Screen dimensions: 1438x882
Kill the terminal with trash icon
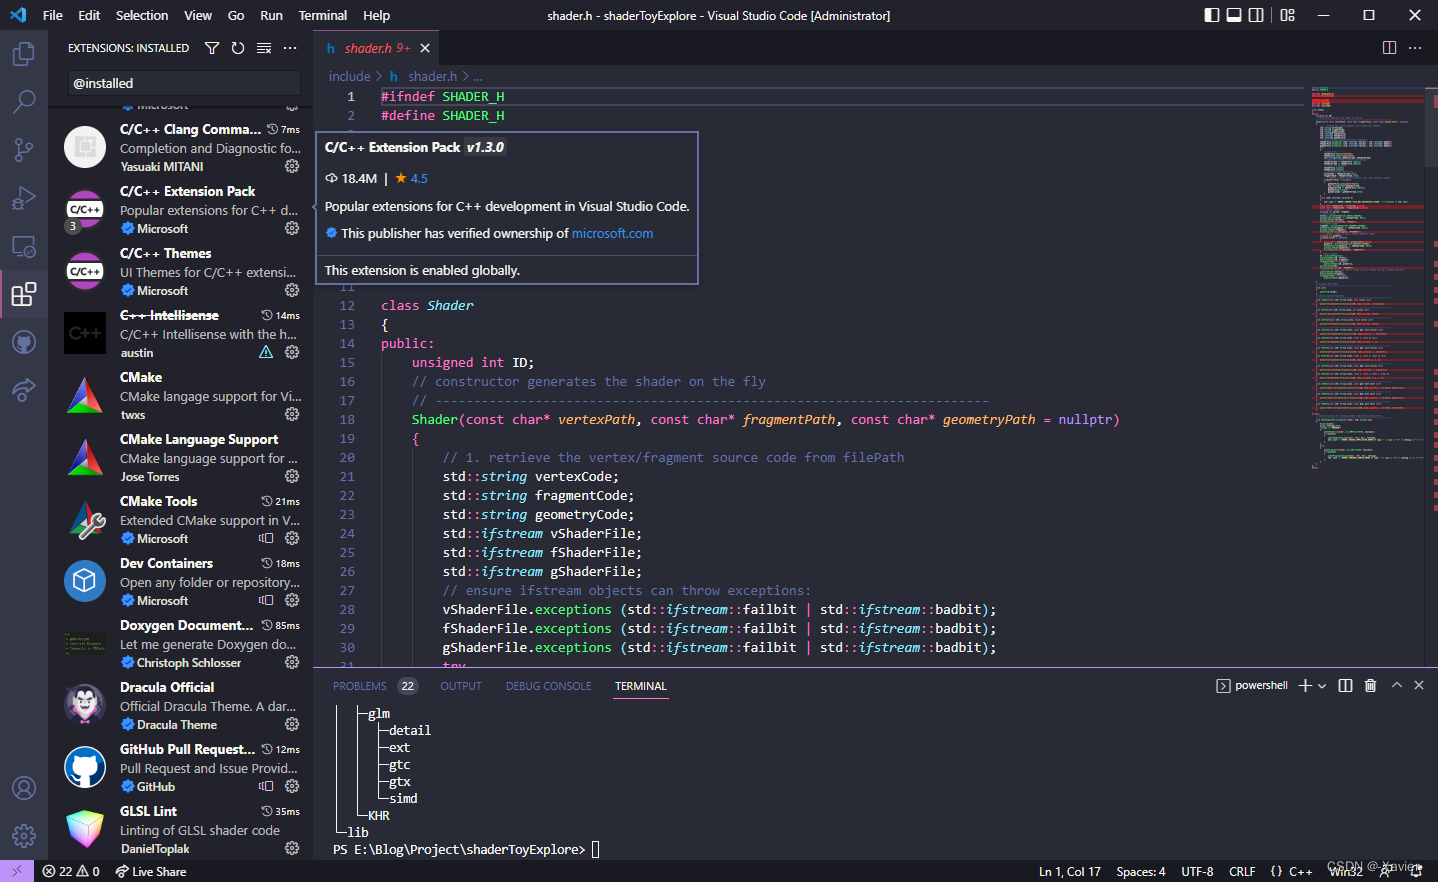pos(1371,686)
